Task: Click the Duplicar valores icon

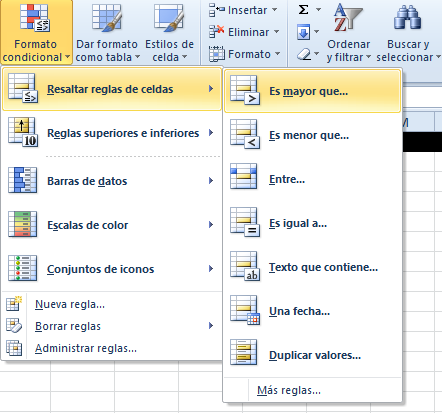Action: (x=244, y=352)
